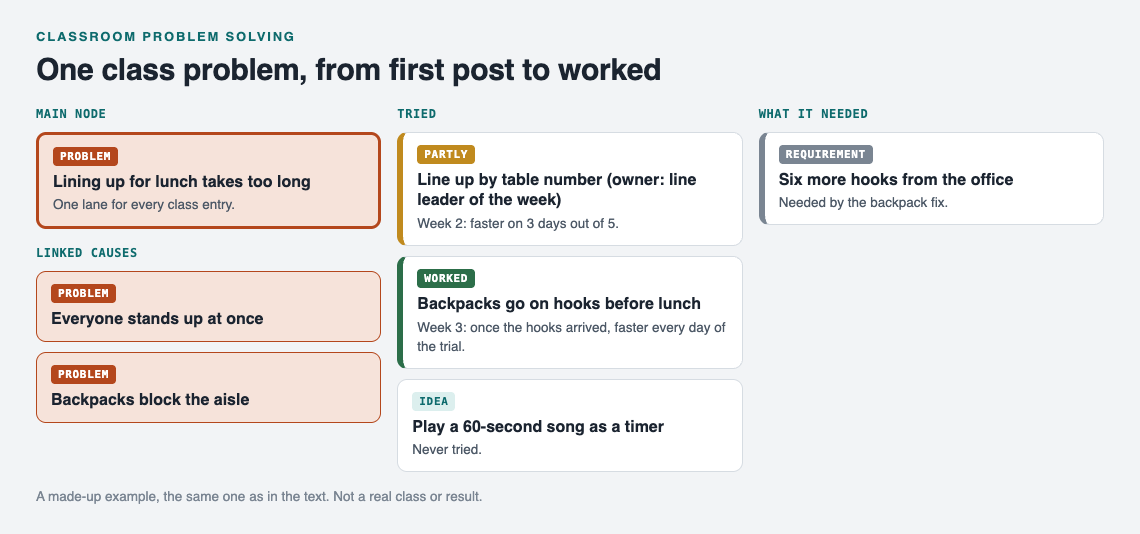Click the PROBLEM badge on the main node
This screenshot has height=534, width=1140.
[x=85, y=156]
